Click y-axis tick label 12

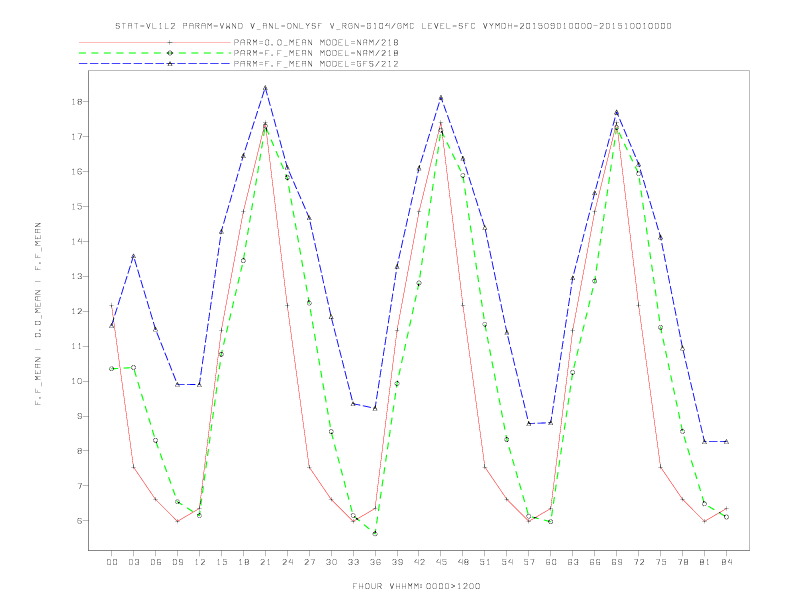[77, 311]
